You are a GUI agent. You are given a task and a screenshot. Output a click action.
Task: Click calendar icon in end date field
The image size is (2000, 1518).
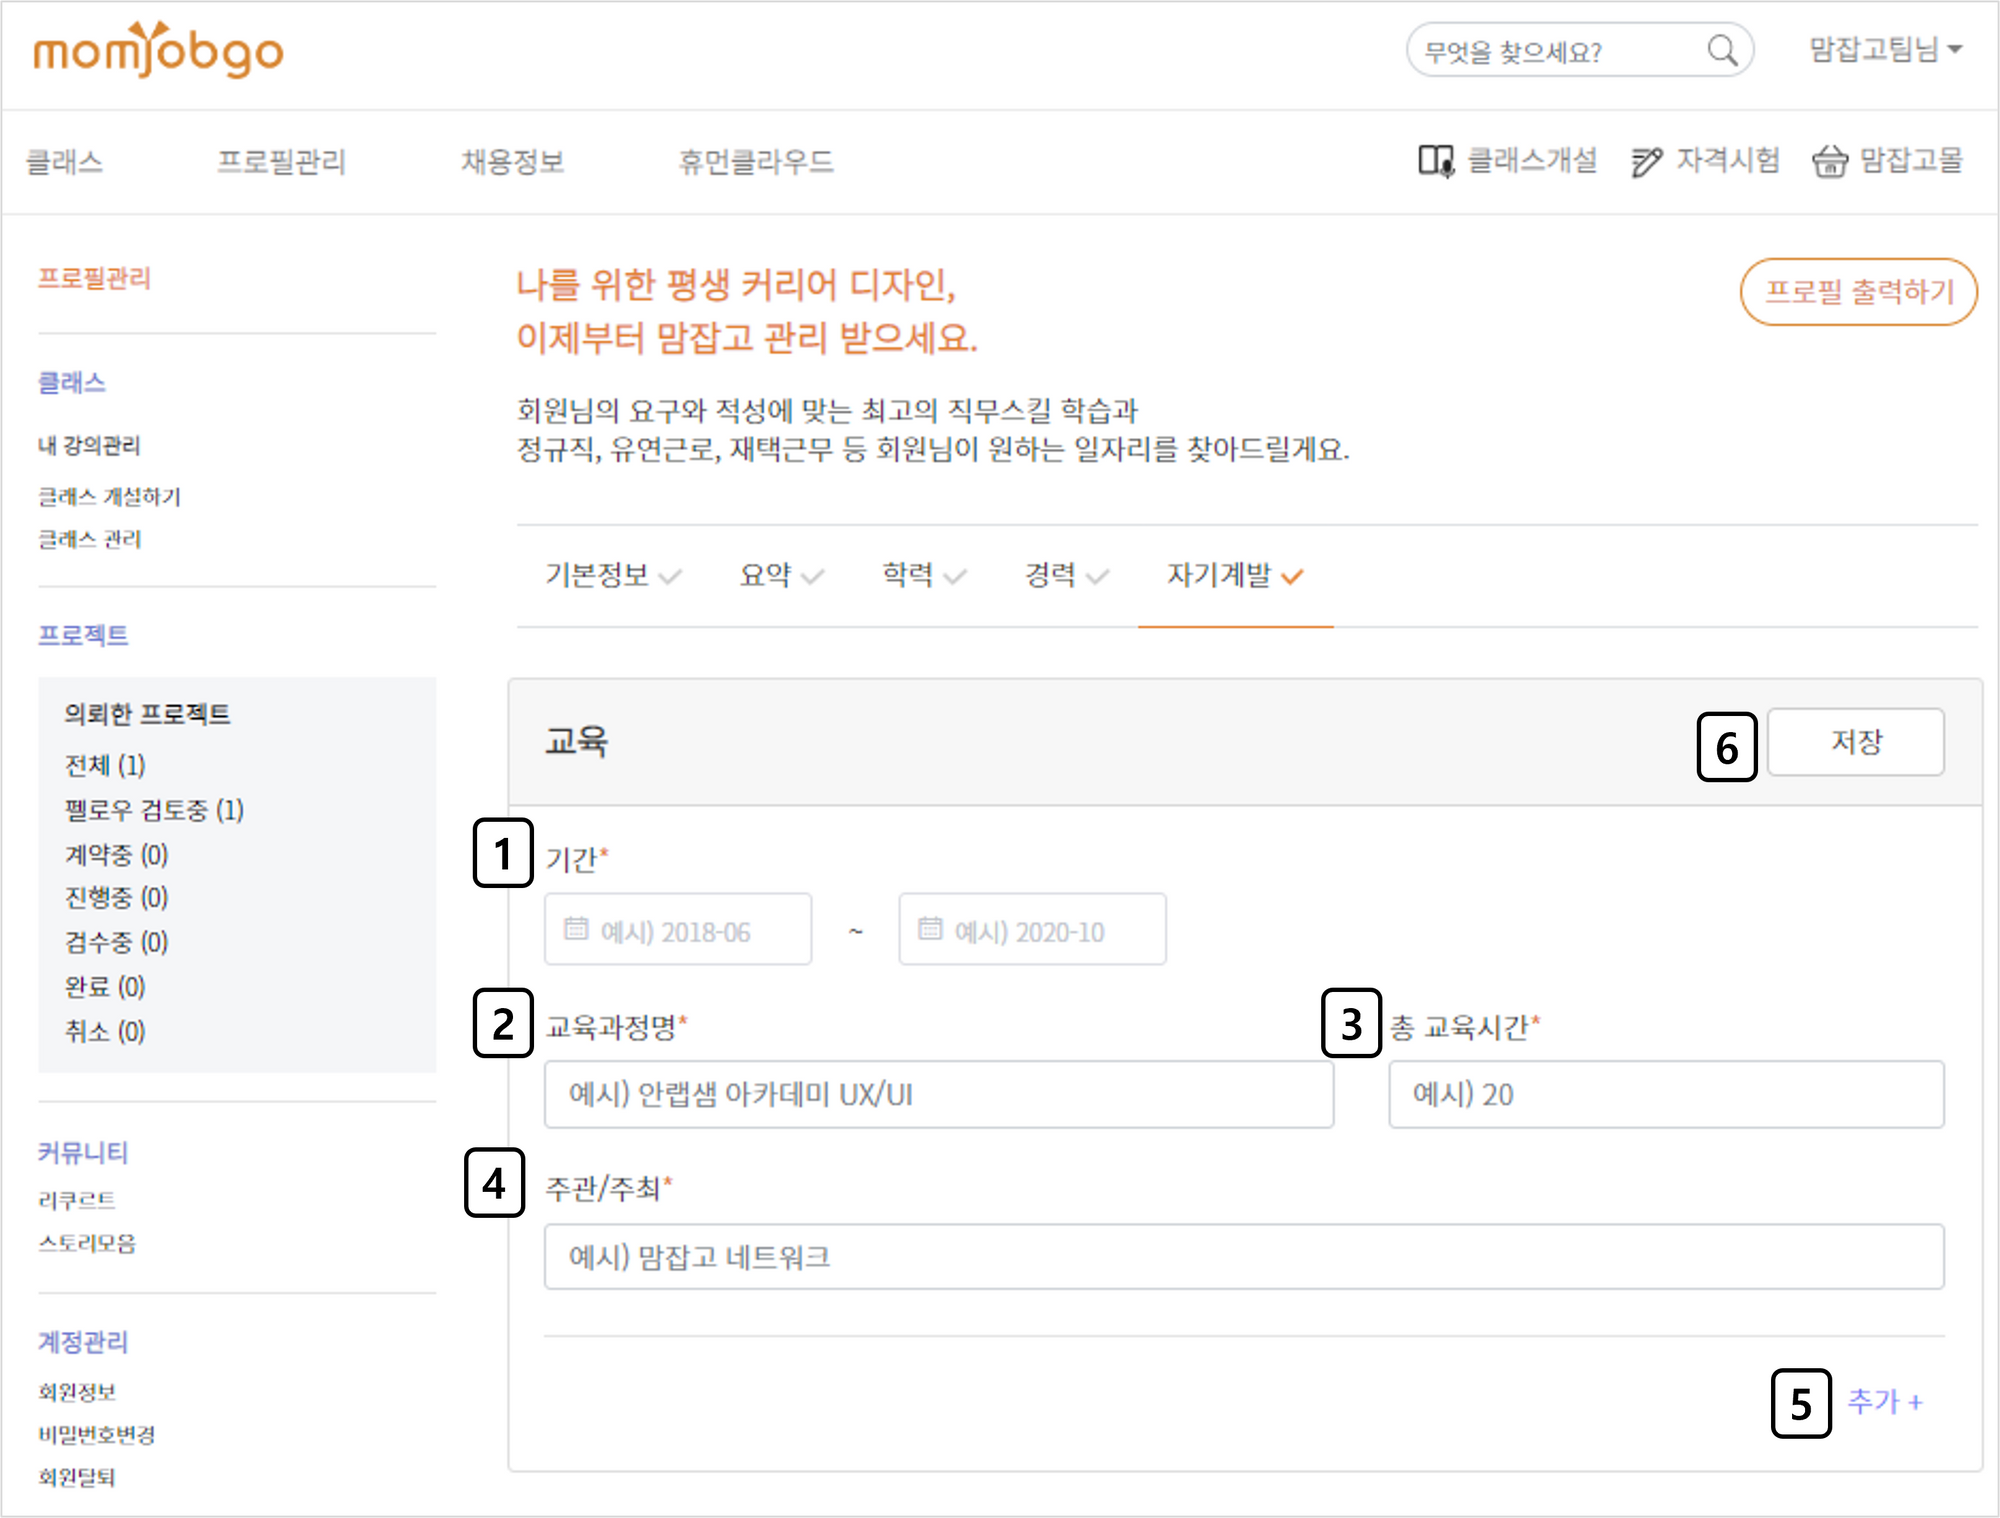pyautogui.click(x=930, y=929)
